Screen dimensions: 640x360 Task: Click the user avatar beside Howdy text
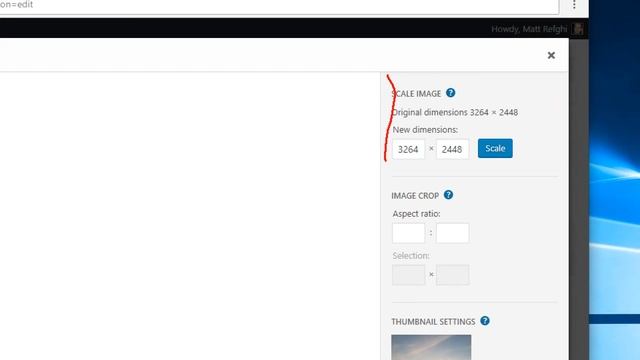(x=578, y=29)
